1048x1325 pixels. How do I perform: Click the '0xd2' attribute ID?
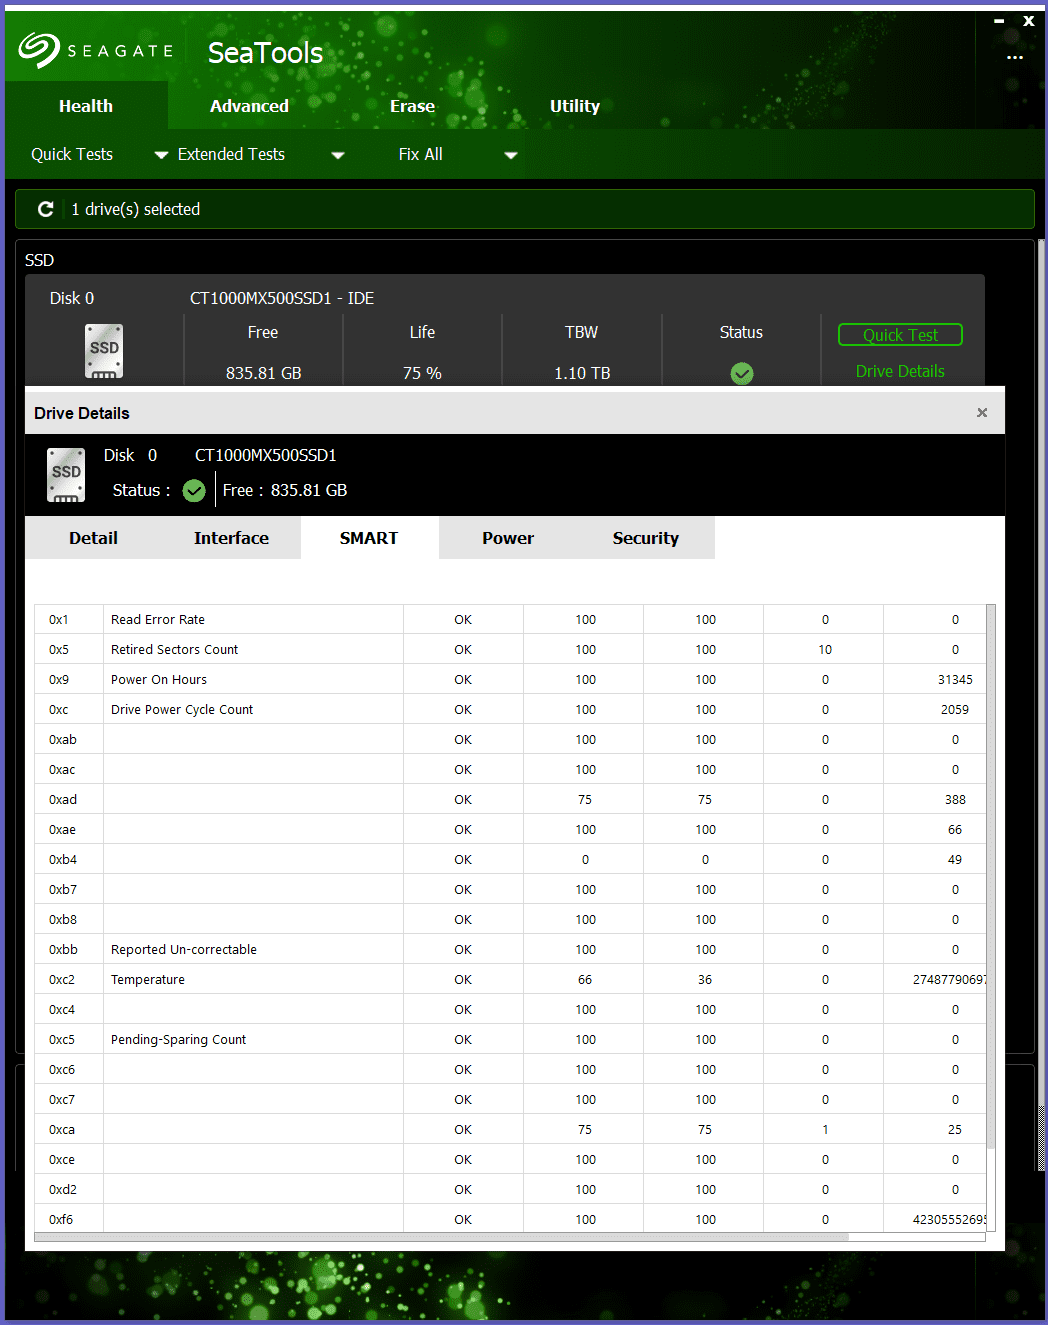[x=63, y=1189]
